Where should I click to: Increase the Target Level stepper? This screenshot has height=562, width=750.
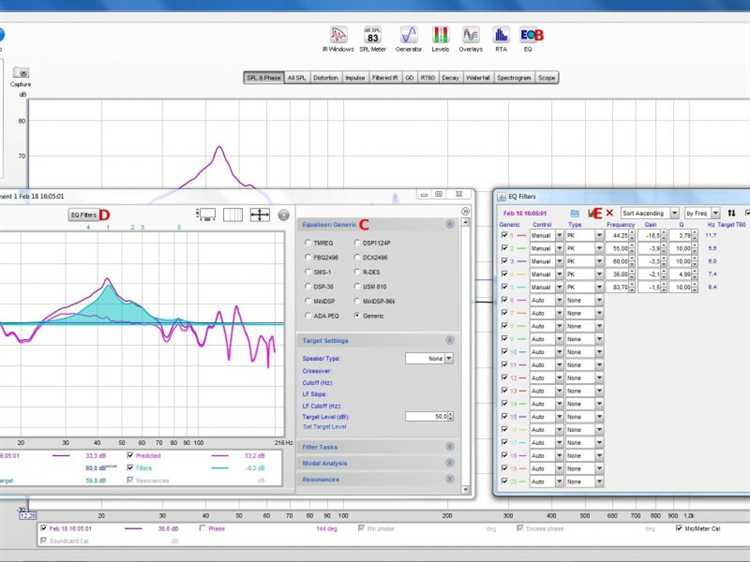click(x=451, y=414)
